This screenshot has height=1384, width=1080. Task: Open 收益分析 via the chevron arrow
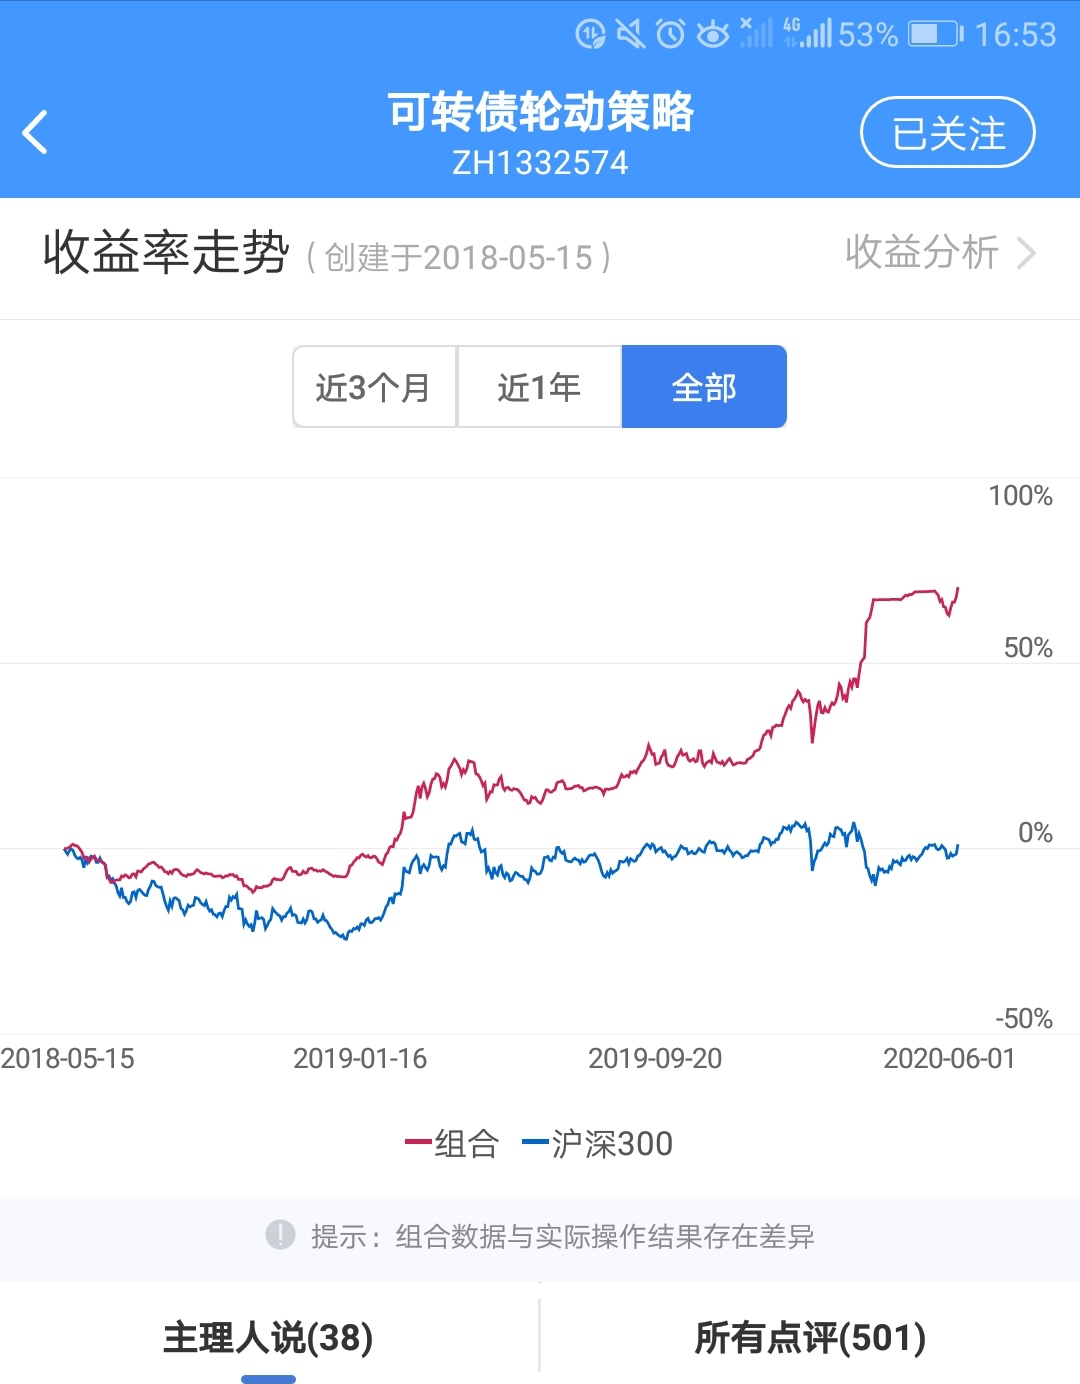[x=1027, y=253]
